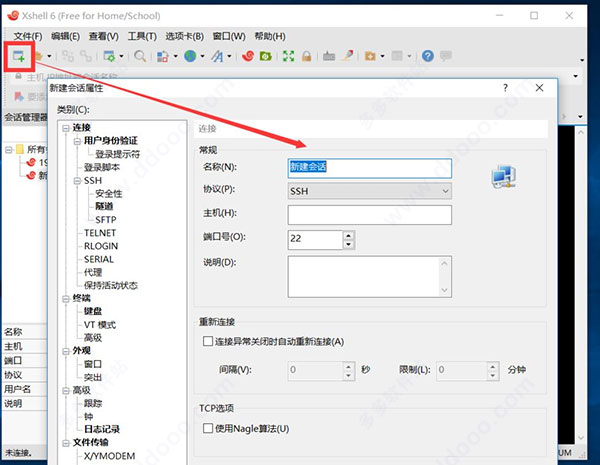Select 登录脚本 in category tree
This screenshot has width=600, height=465.
click(x=102, y=167)
